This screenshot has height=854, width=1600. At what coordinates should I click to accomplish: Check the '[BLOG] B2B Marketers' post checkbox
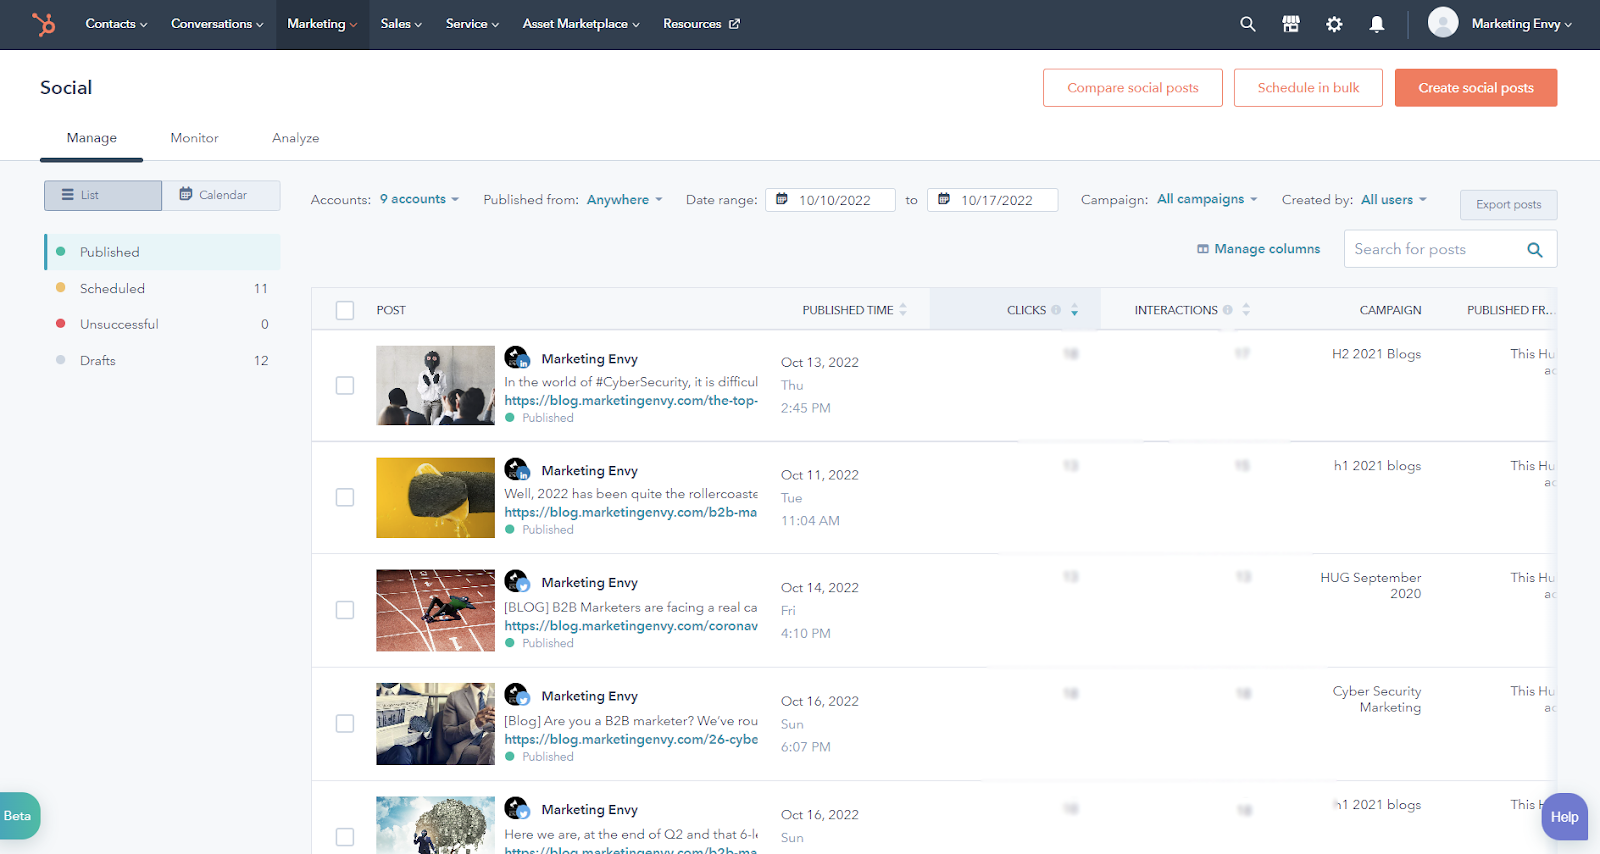345,610
